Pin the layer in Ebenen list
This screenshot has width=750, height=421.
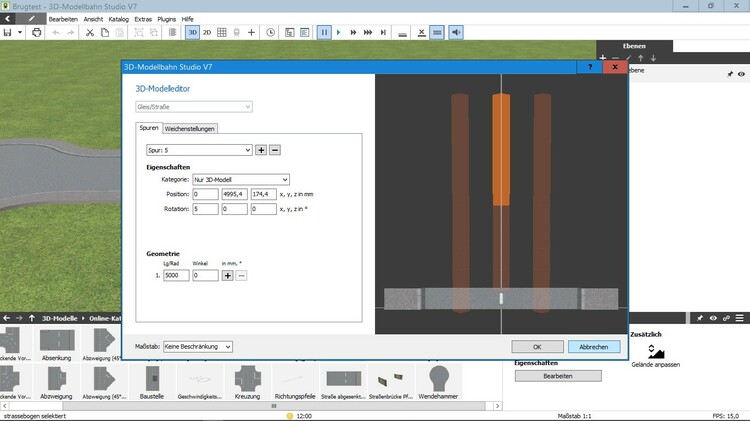(729, 74)
